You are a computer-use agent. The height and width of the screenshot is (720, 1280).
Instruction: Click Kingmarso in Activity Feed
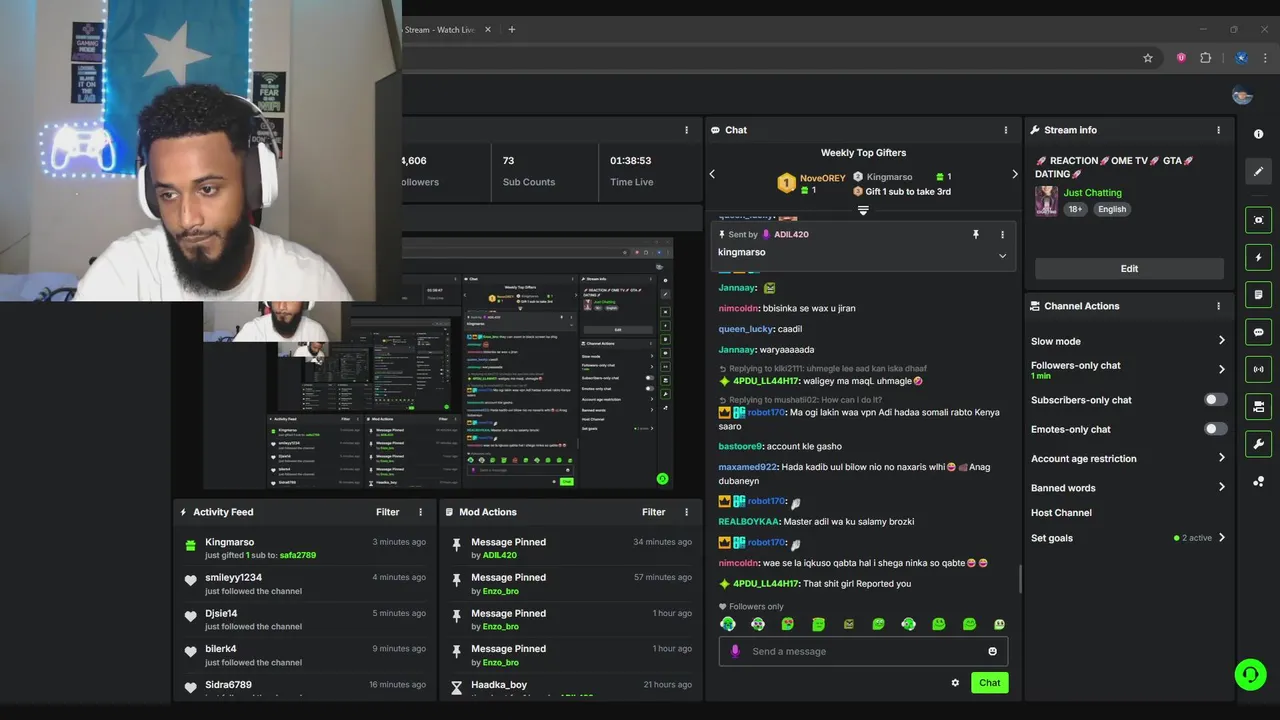pyautogui.click(x=230, y=542)
